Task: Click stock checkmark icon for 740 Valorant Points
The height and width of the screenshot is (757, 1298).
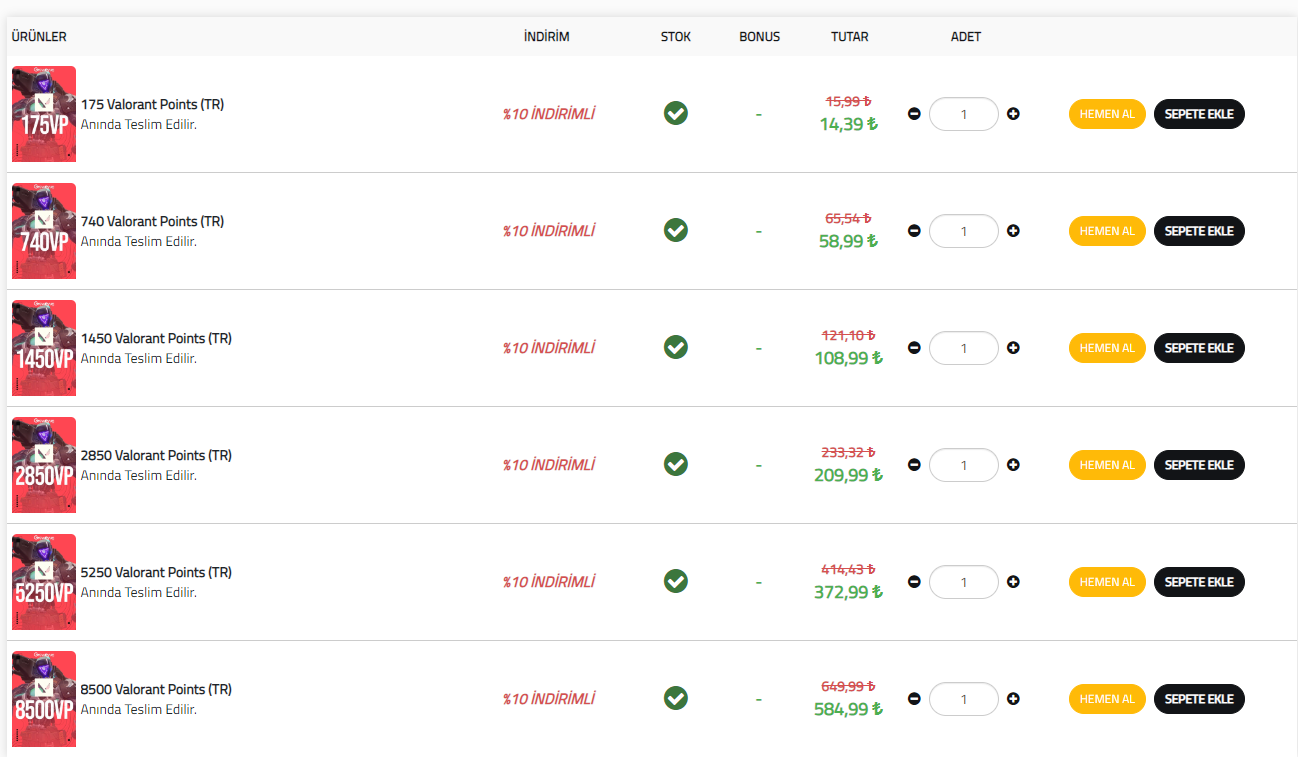Action: (676, 230)
